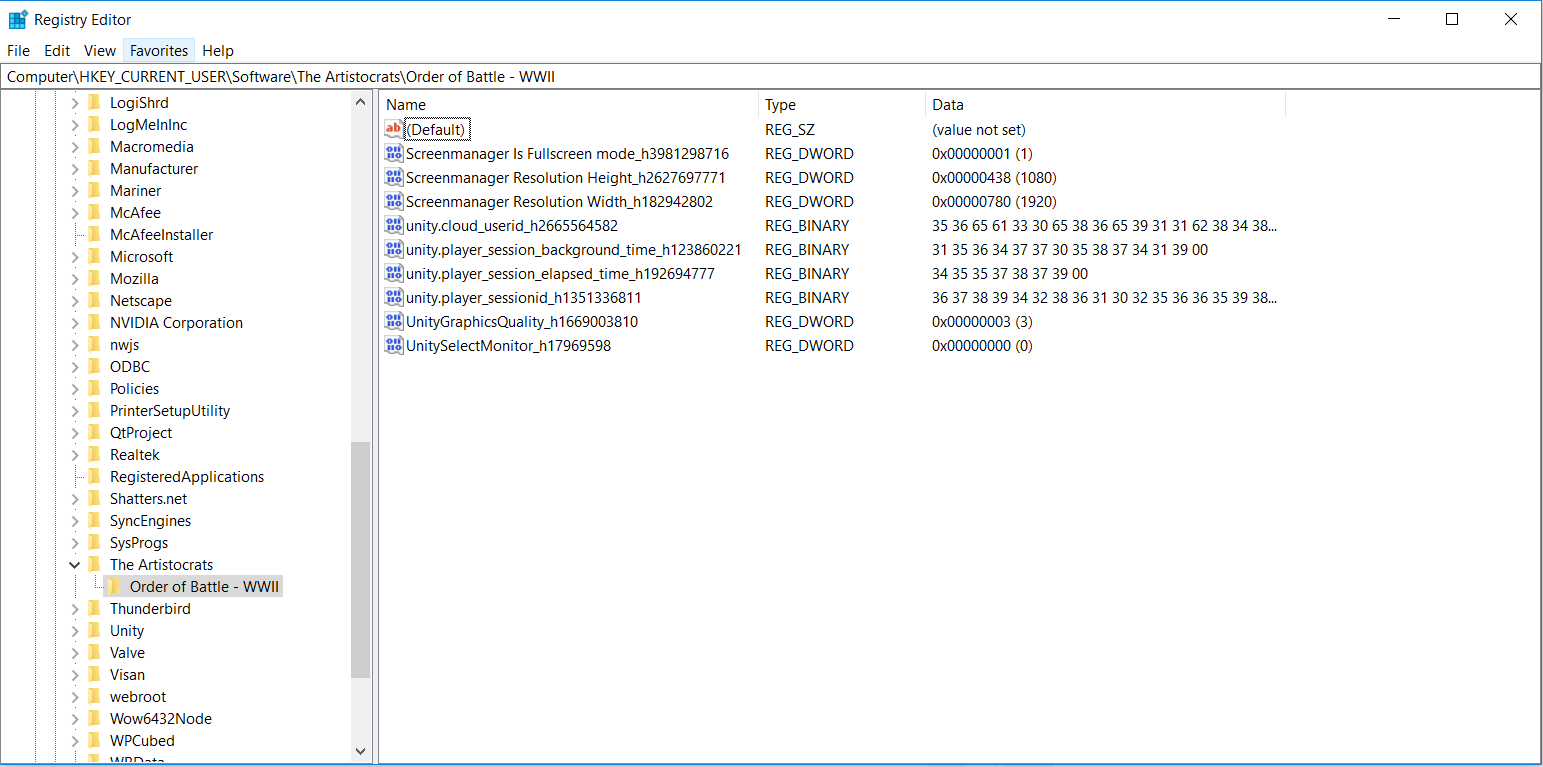
Task: Click the tree pane scroll down arrow
Action: [361, 750]
